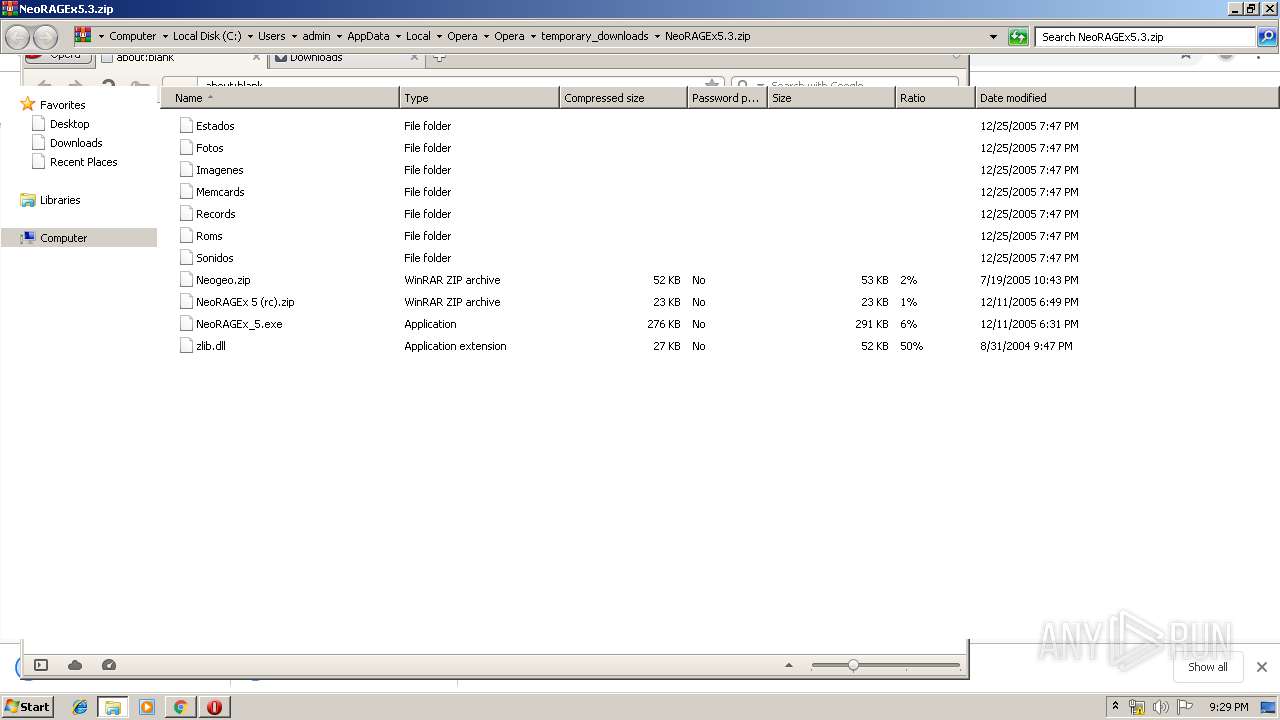This screenshot has height=720, width=1280.
Task: Open Google Chrome from taskbar
Action: pos(180,707)
